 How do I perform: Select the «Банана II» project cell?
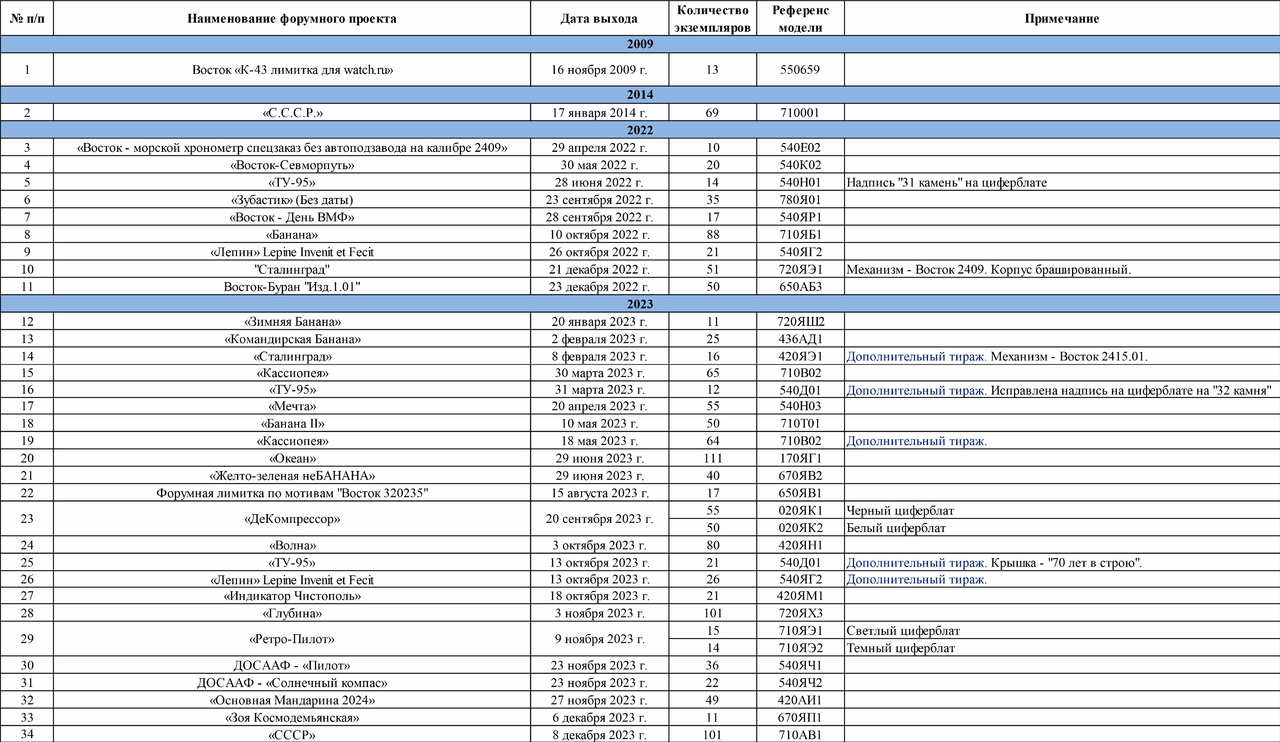292,426
